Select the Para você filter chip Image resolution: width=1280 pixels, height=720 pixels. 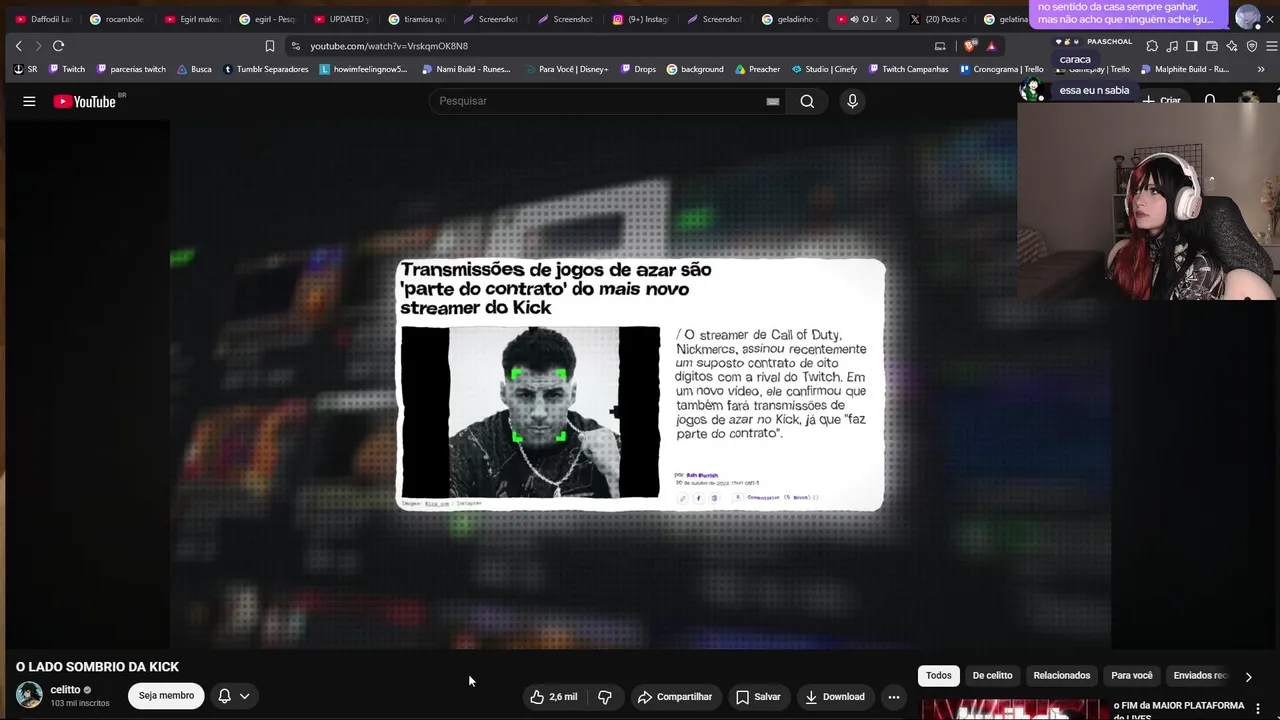[1132, 676]
